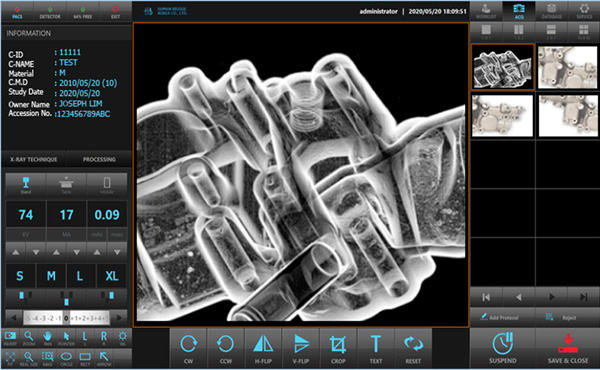Image resolution: width=600 pixels, height=370 pixels.
Task: Draw with the Rect tool
Action: click(x=85, y=359)
